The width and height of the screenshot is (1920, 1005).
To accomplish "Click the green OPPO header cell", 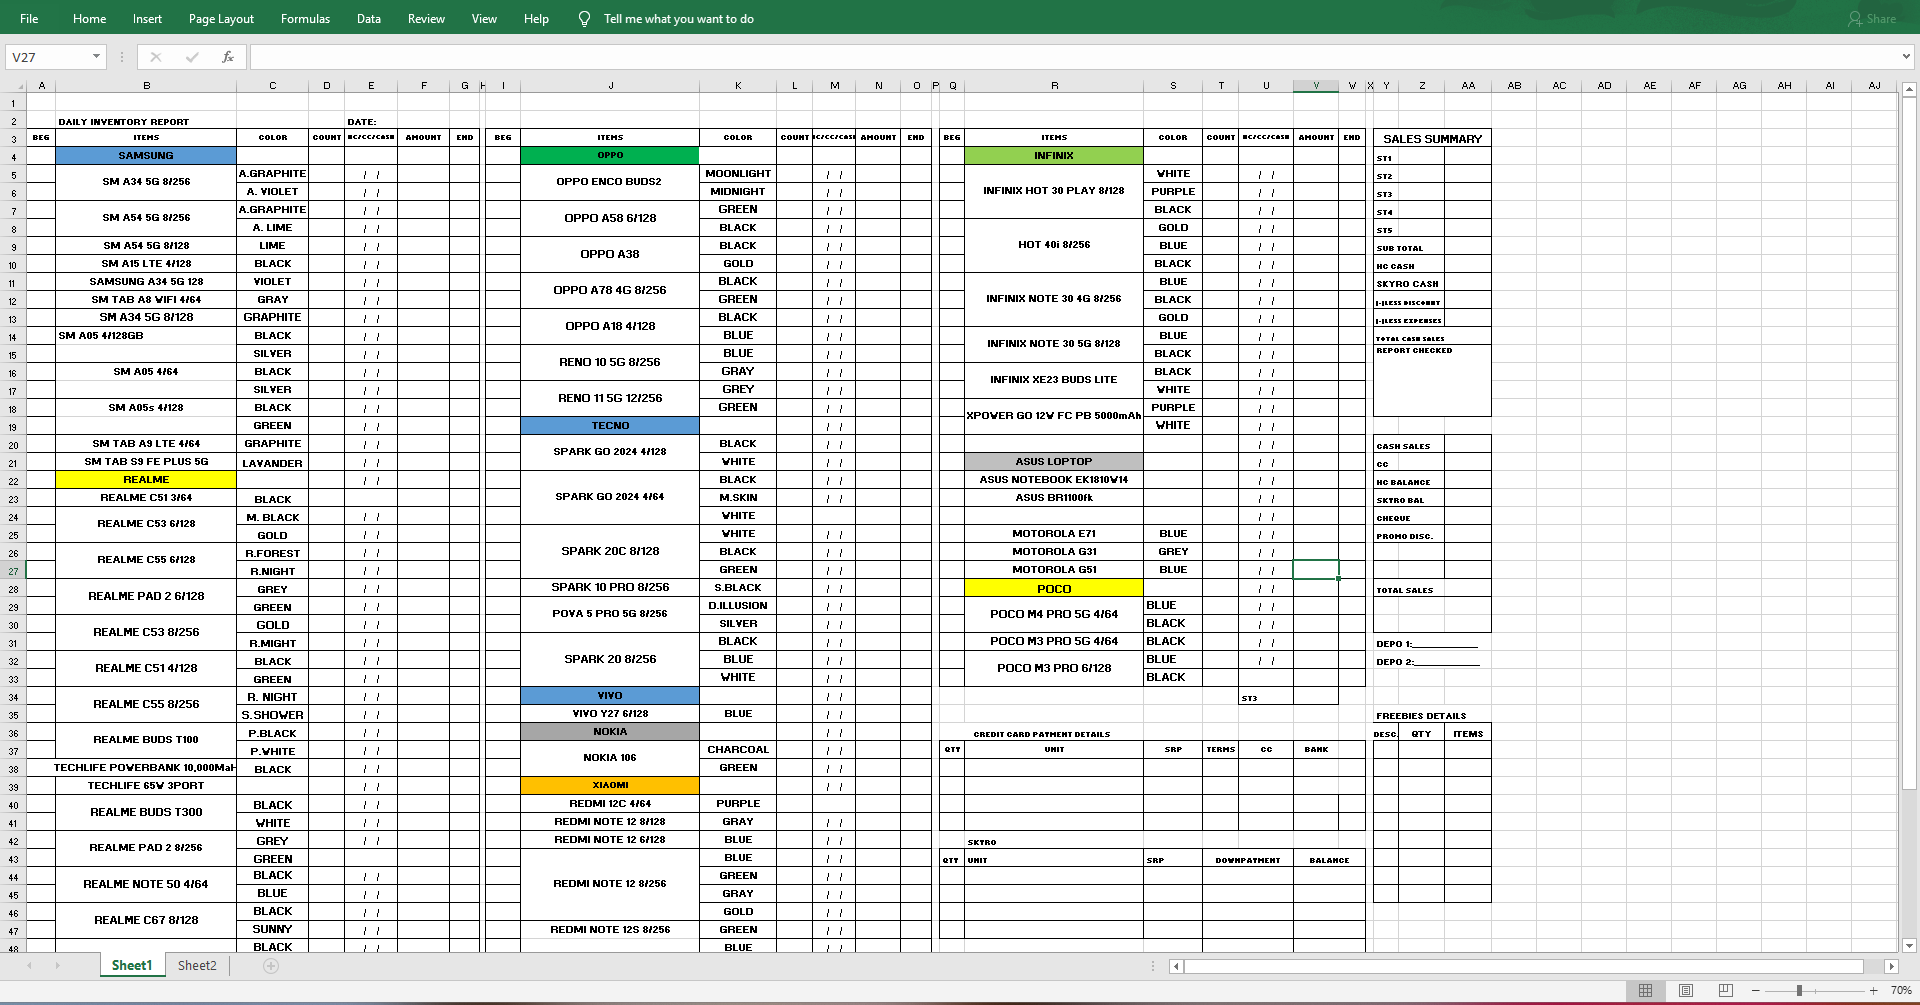I will (610, 156).
